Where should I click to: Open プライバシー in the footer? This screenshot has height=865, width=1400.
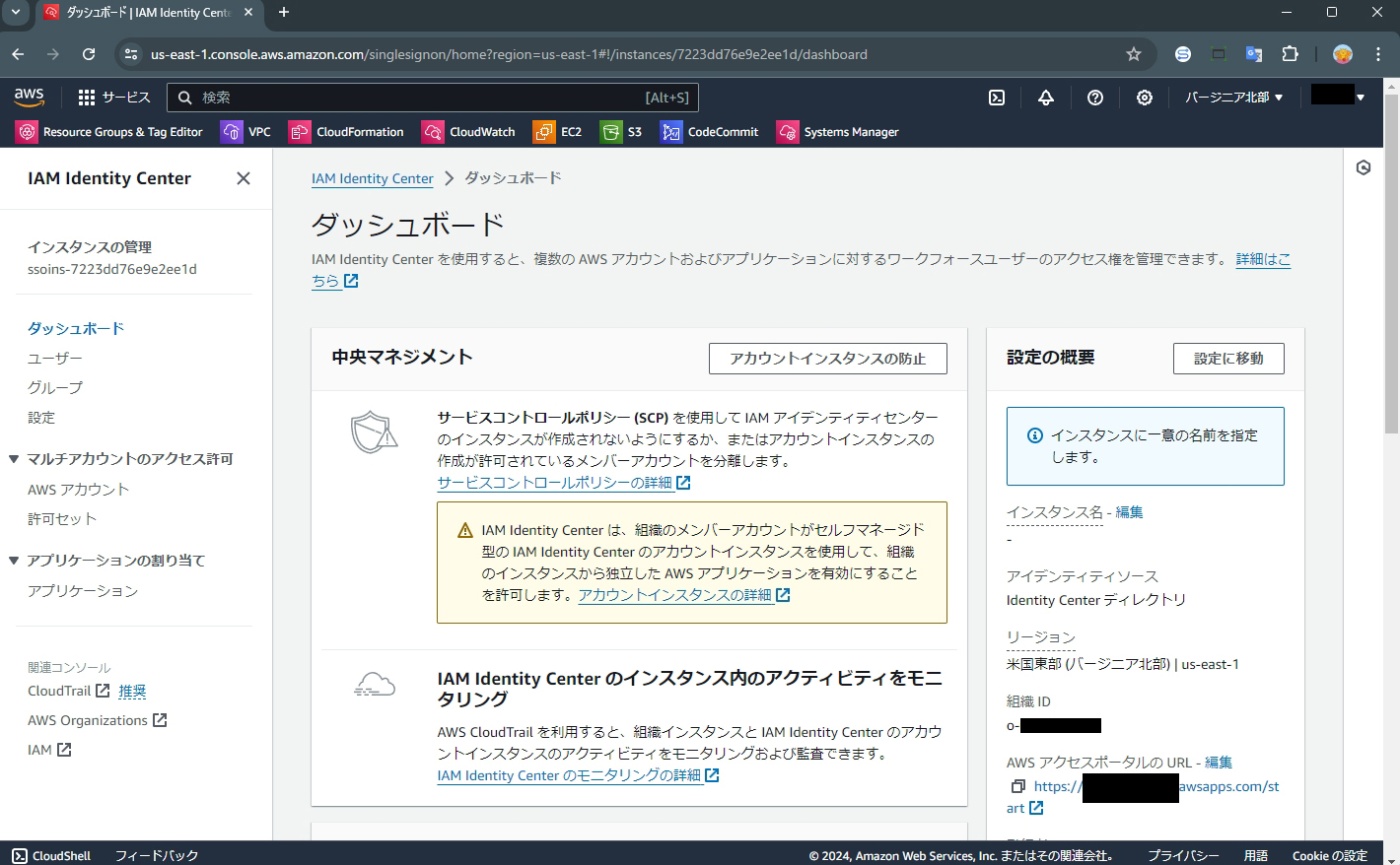click(x=1183, y=855)
